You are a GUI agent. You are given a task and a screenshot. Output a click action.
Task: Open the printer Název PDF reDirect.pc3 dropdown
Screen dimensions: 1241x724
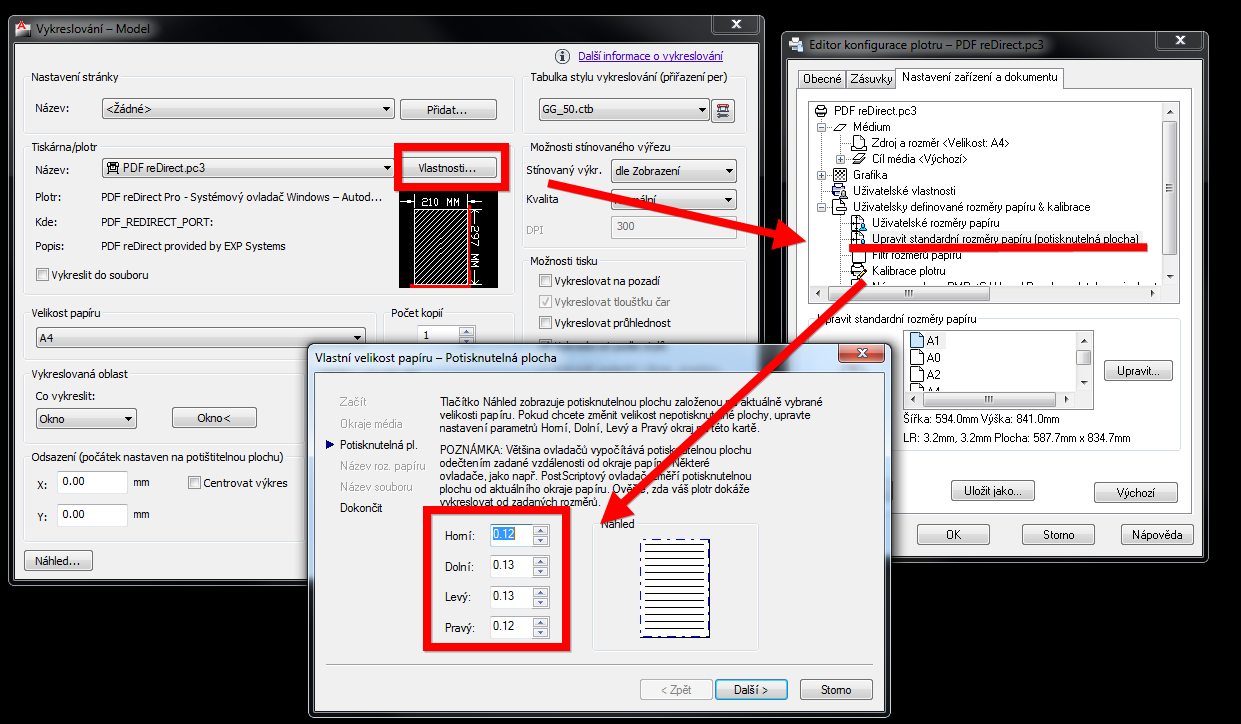(x=248, y=168)
